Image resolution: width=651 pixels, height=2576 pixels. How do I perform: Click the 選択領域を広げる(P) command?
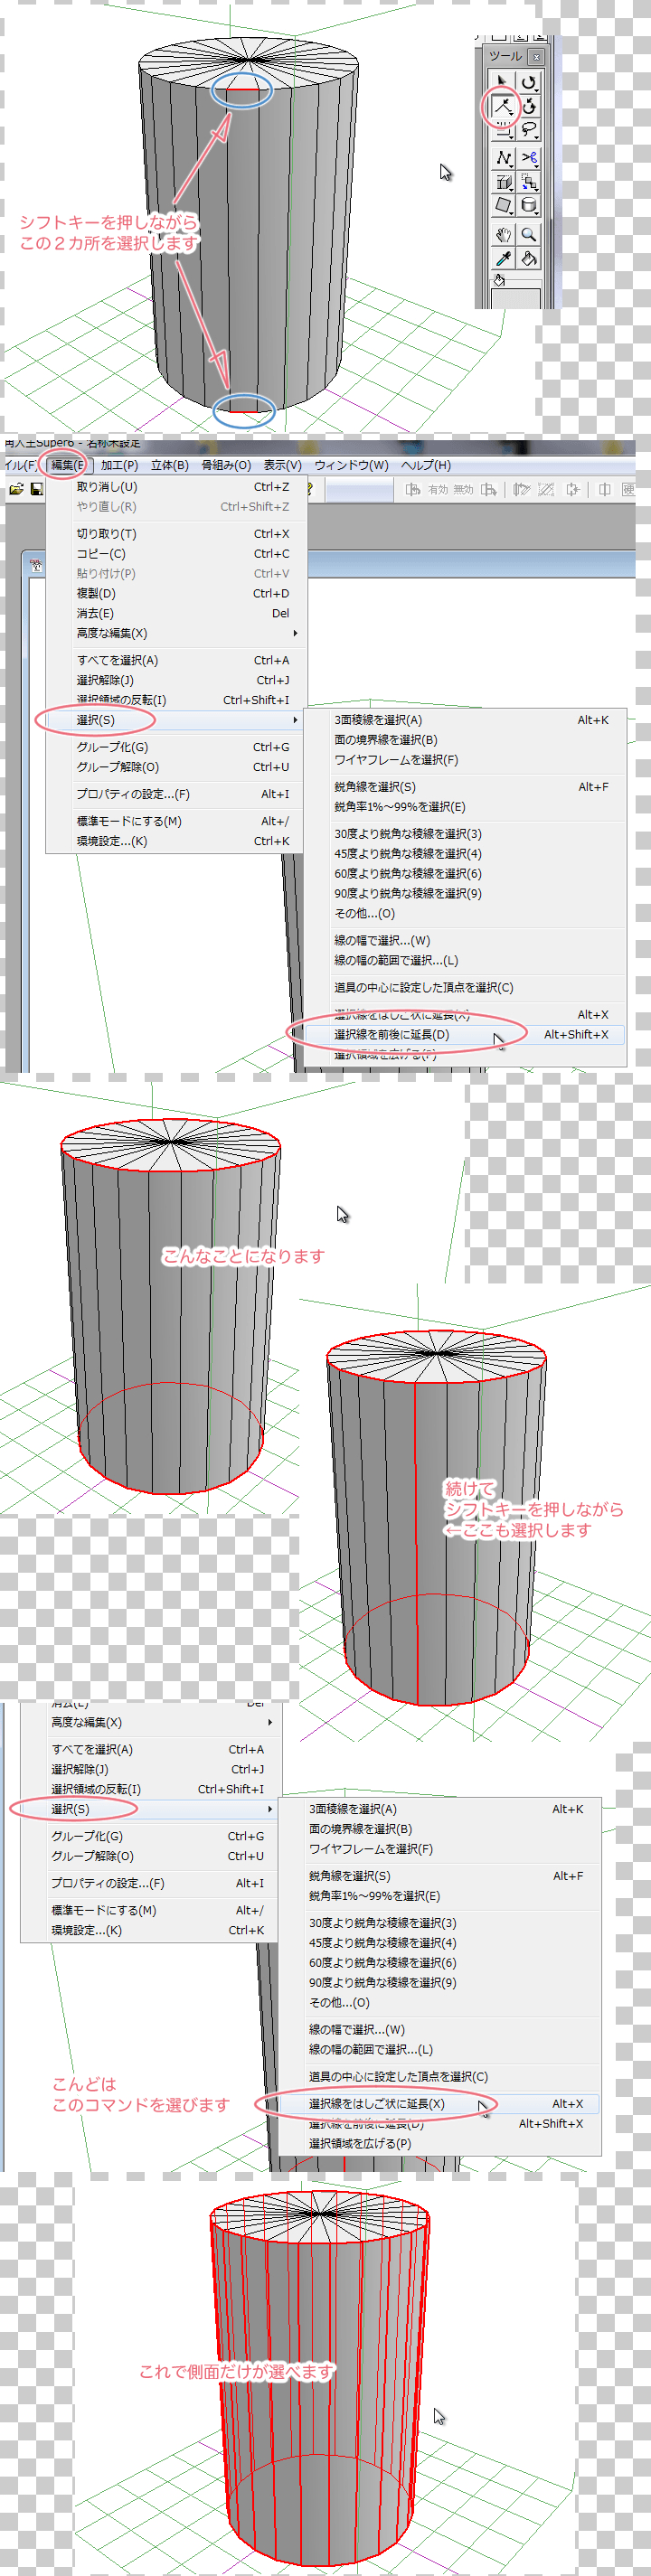click(x=359, y=2143)
